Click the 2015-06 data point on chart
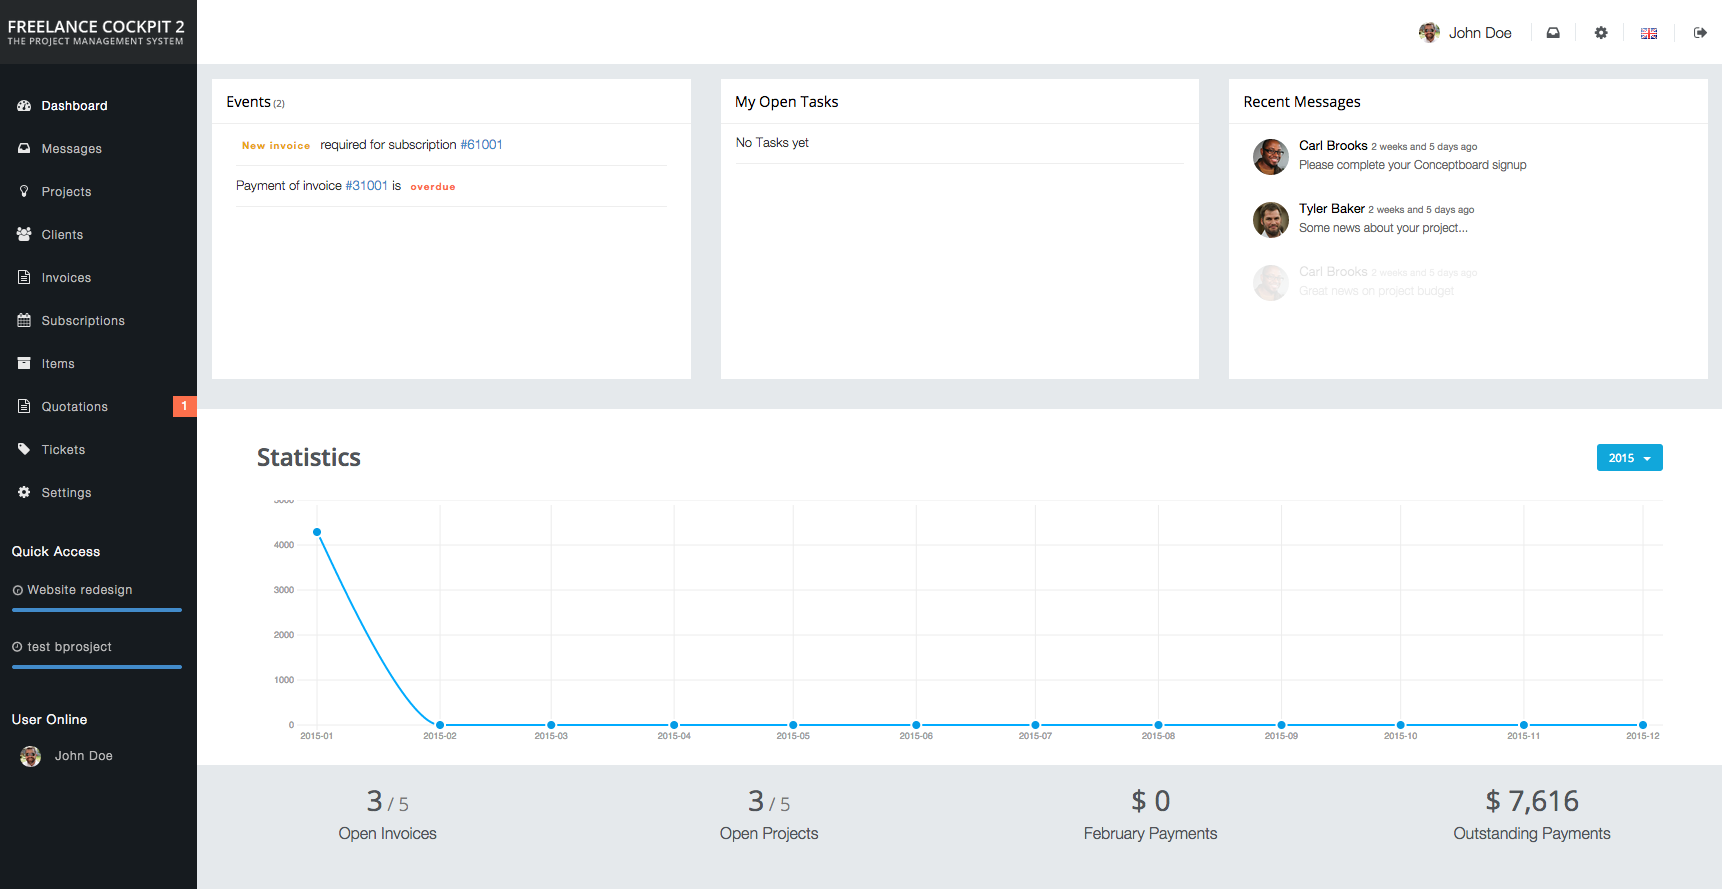The width and height of the screenshot is (1722, 889). (x=916, y=725)
